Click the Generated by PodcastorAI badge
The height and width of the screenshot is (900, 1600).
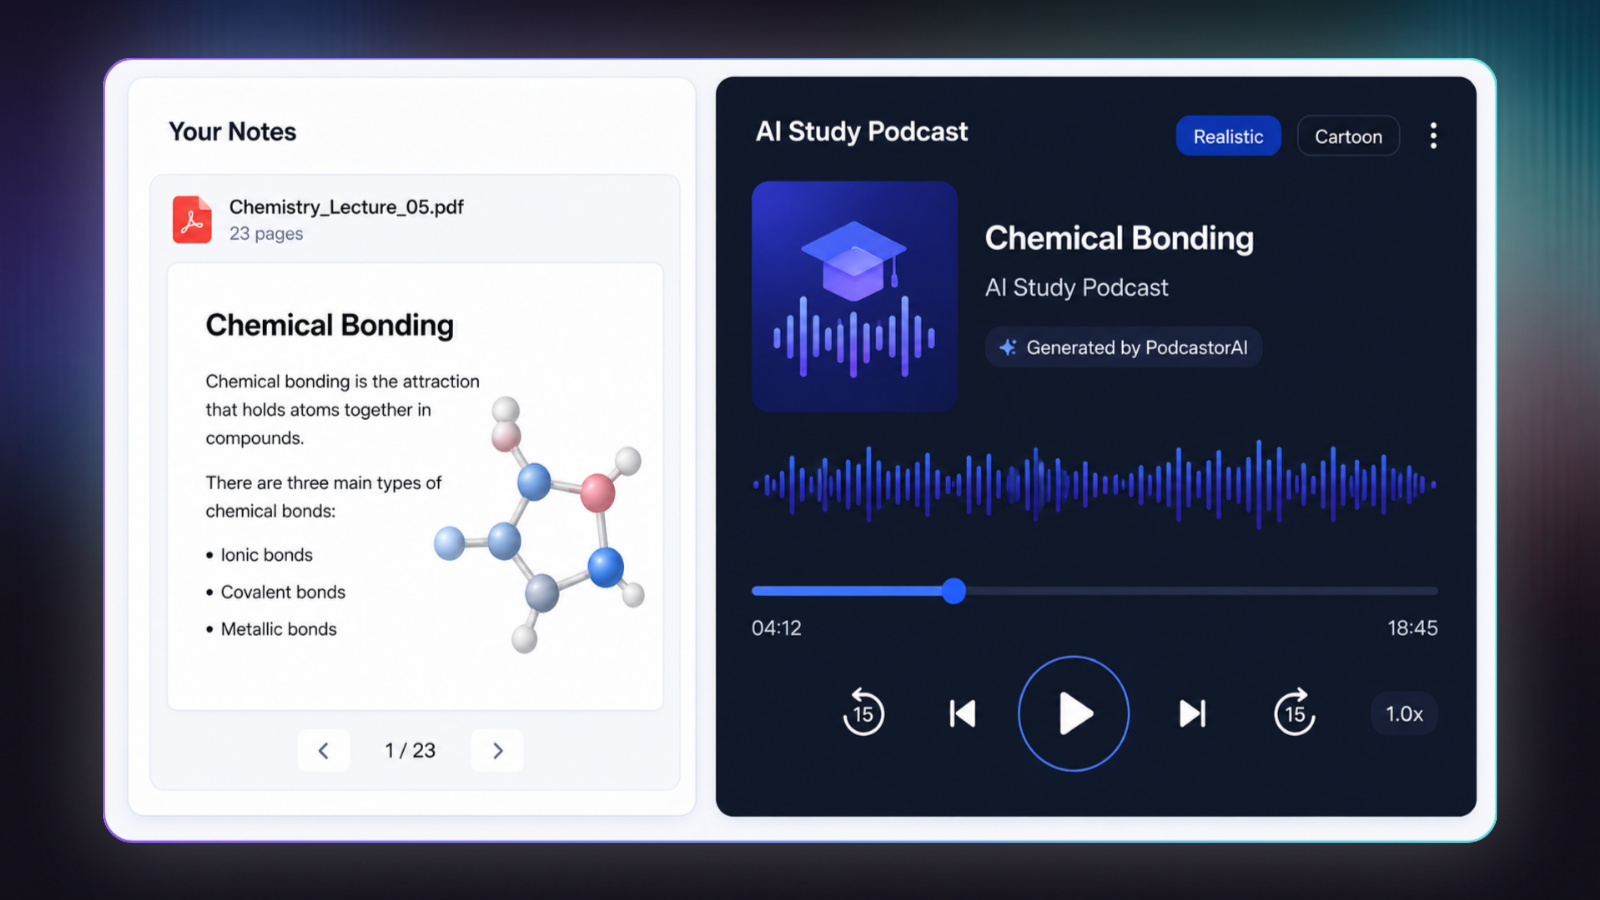(1123, 347)
